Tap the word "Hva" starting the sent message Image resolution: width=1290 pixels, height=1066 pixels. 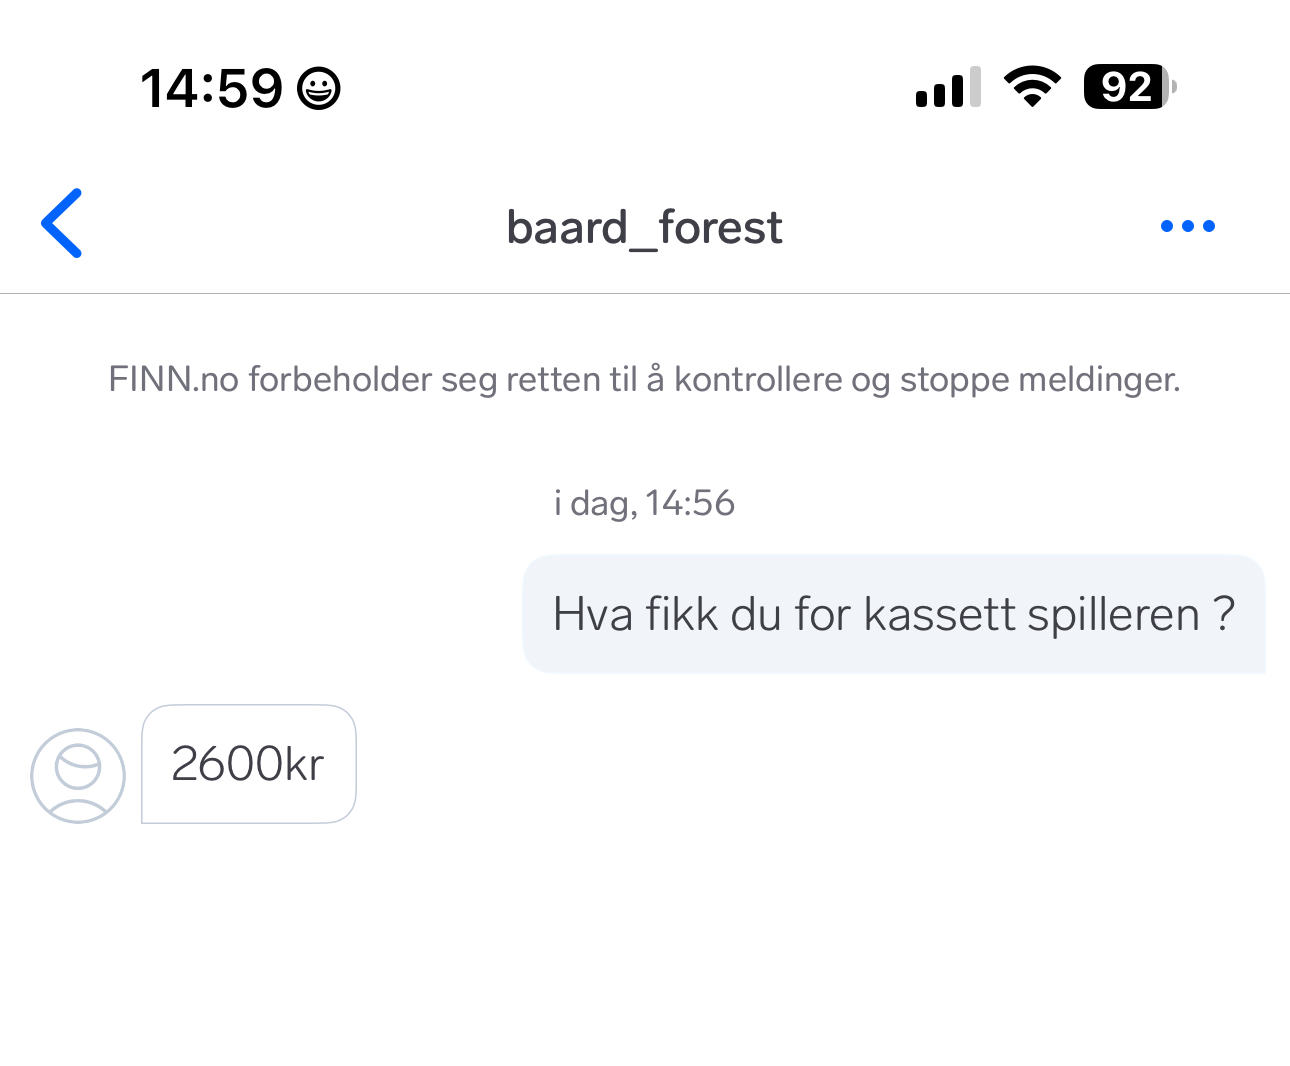(592, 614)
